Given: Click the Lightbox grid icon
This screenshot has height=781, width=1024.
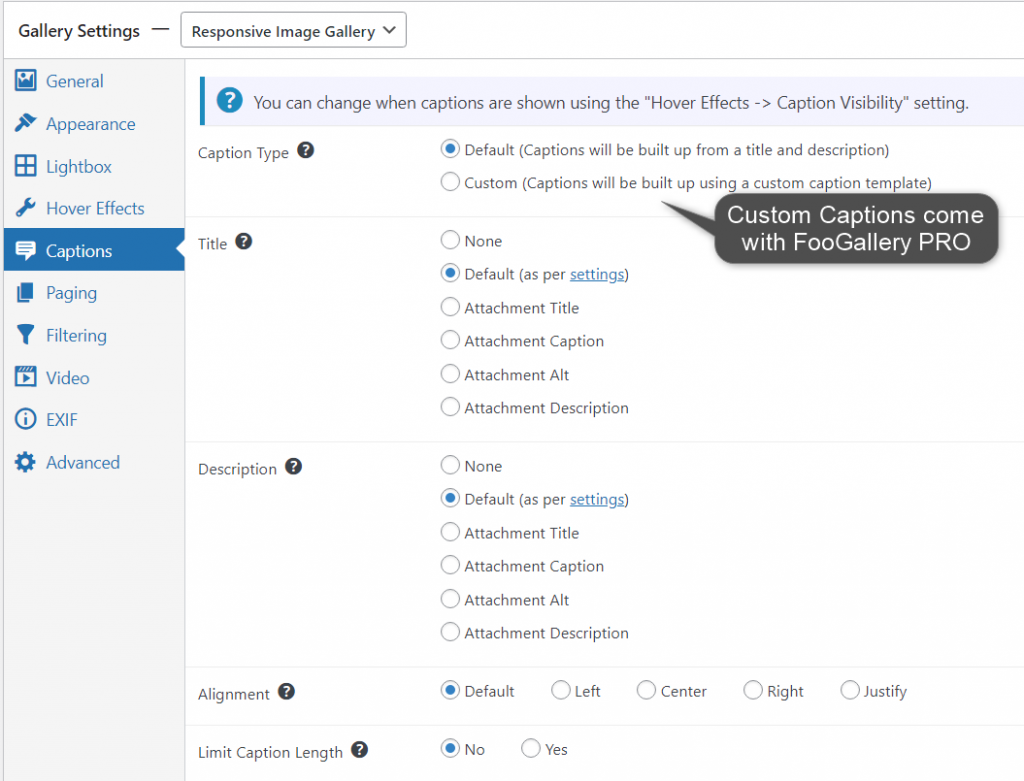Looking at the screenshot, I should [x=25, y=166].
